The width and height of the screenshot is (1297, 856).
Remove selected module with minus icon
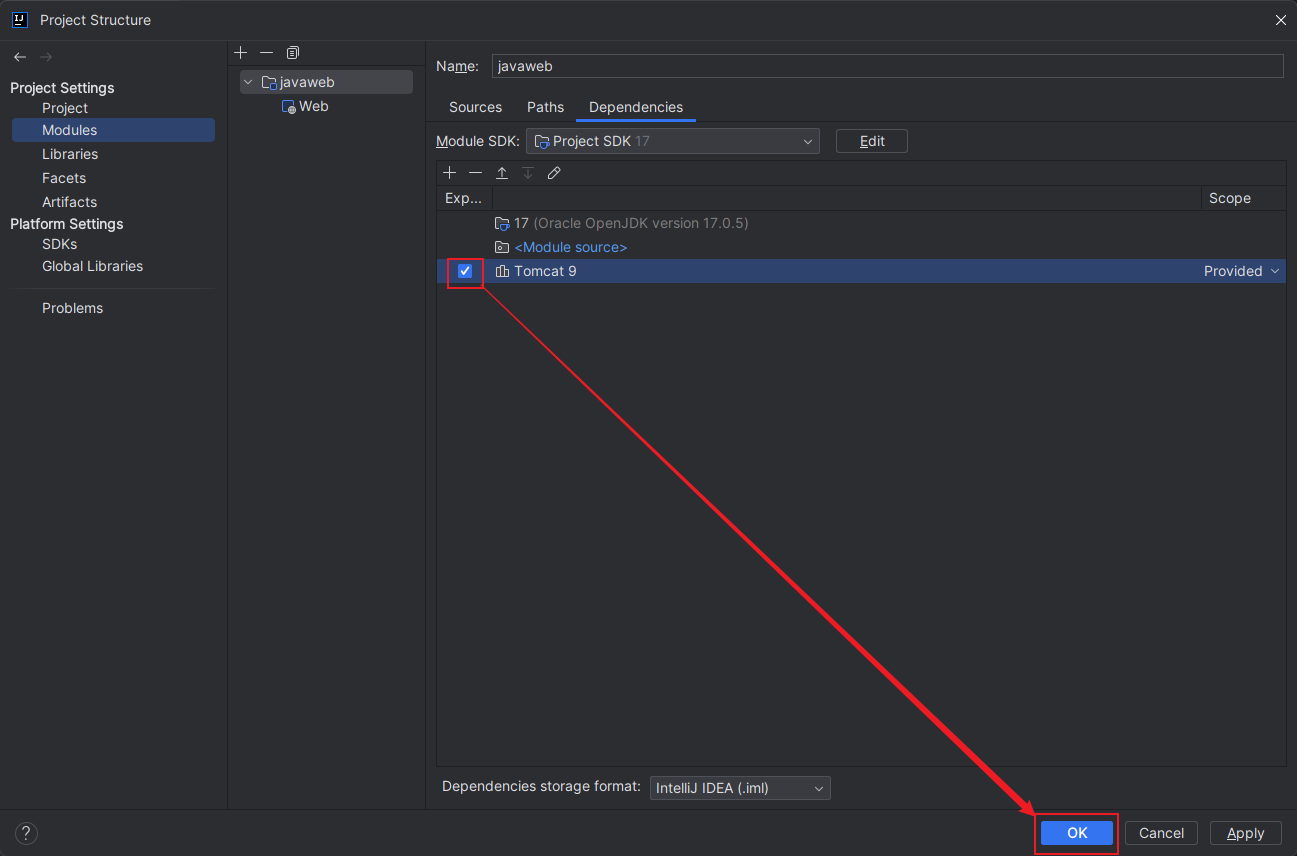point(266,52)
